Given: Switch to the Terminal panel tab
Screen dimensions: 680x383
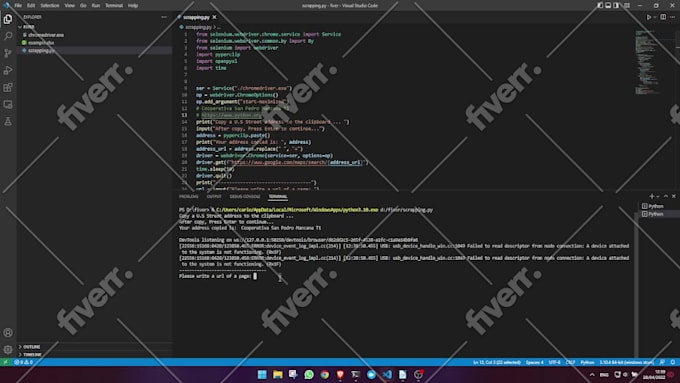Looking at the screenshot, I should [278, 197].
